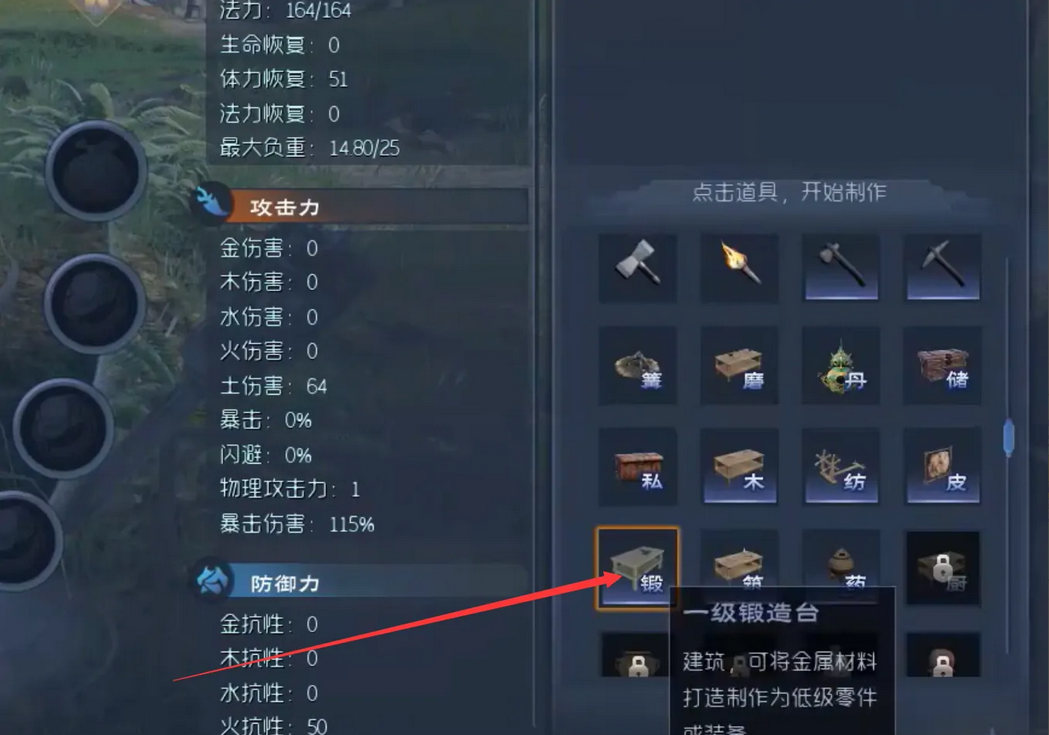Click the crafting list scrollbar handle

point(1009,437)
